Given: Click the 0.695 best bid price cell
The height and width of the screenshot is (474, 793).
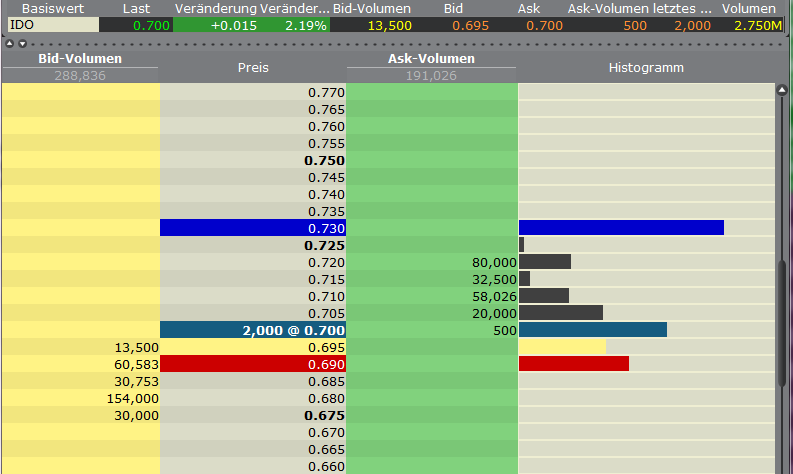Looking at the screenshot, I should click(x=253, y=347).
